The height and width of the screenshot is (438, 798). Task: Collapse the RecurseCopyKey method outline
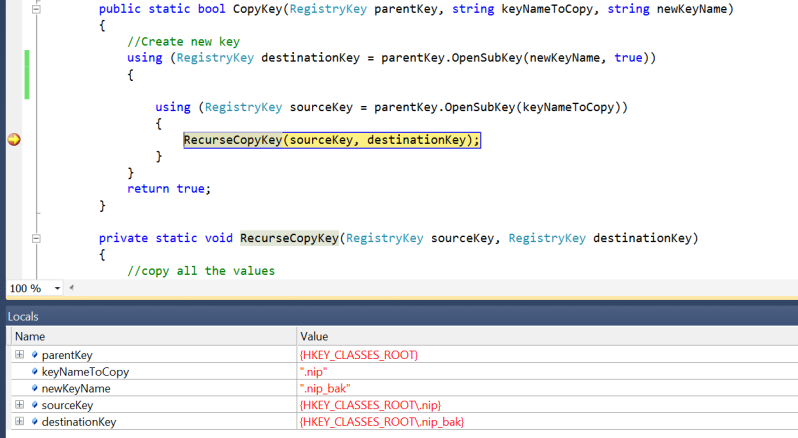tap(36, 238)
